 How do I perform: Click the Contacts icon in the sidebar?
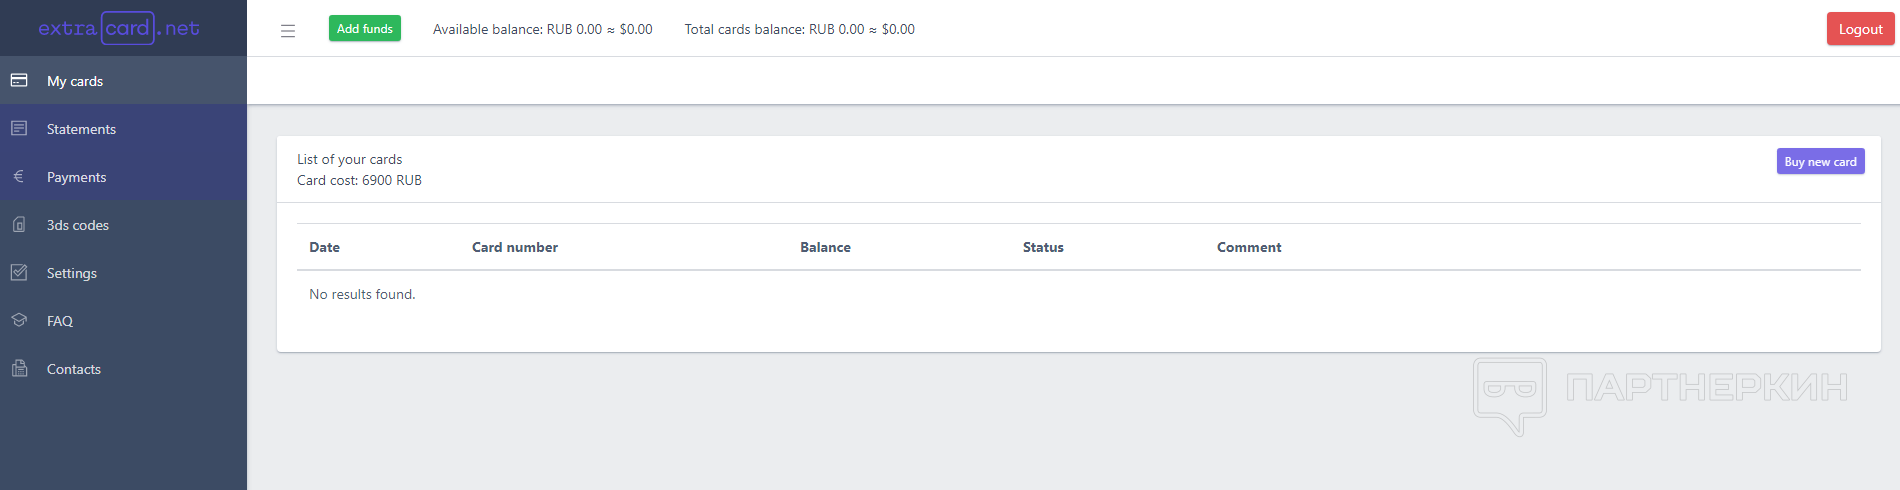(x=19, y=368)
